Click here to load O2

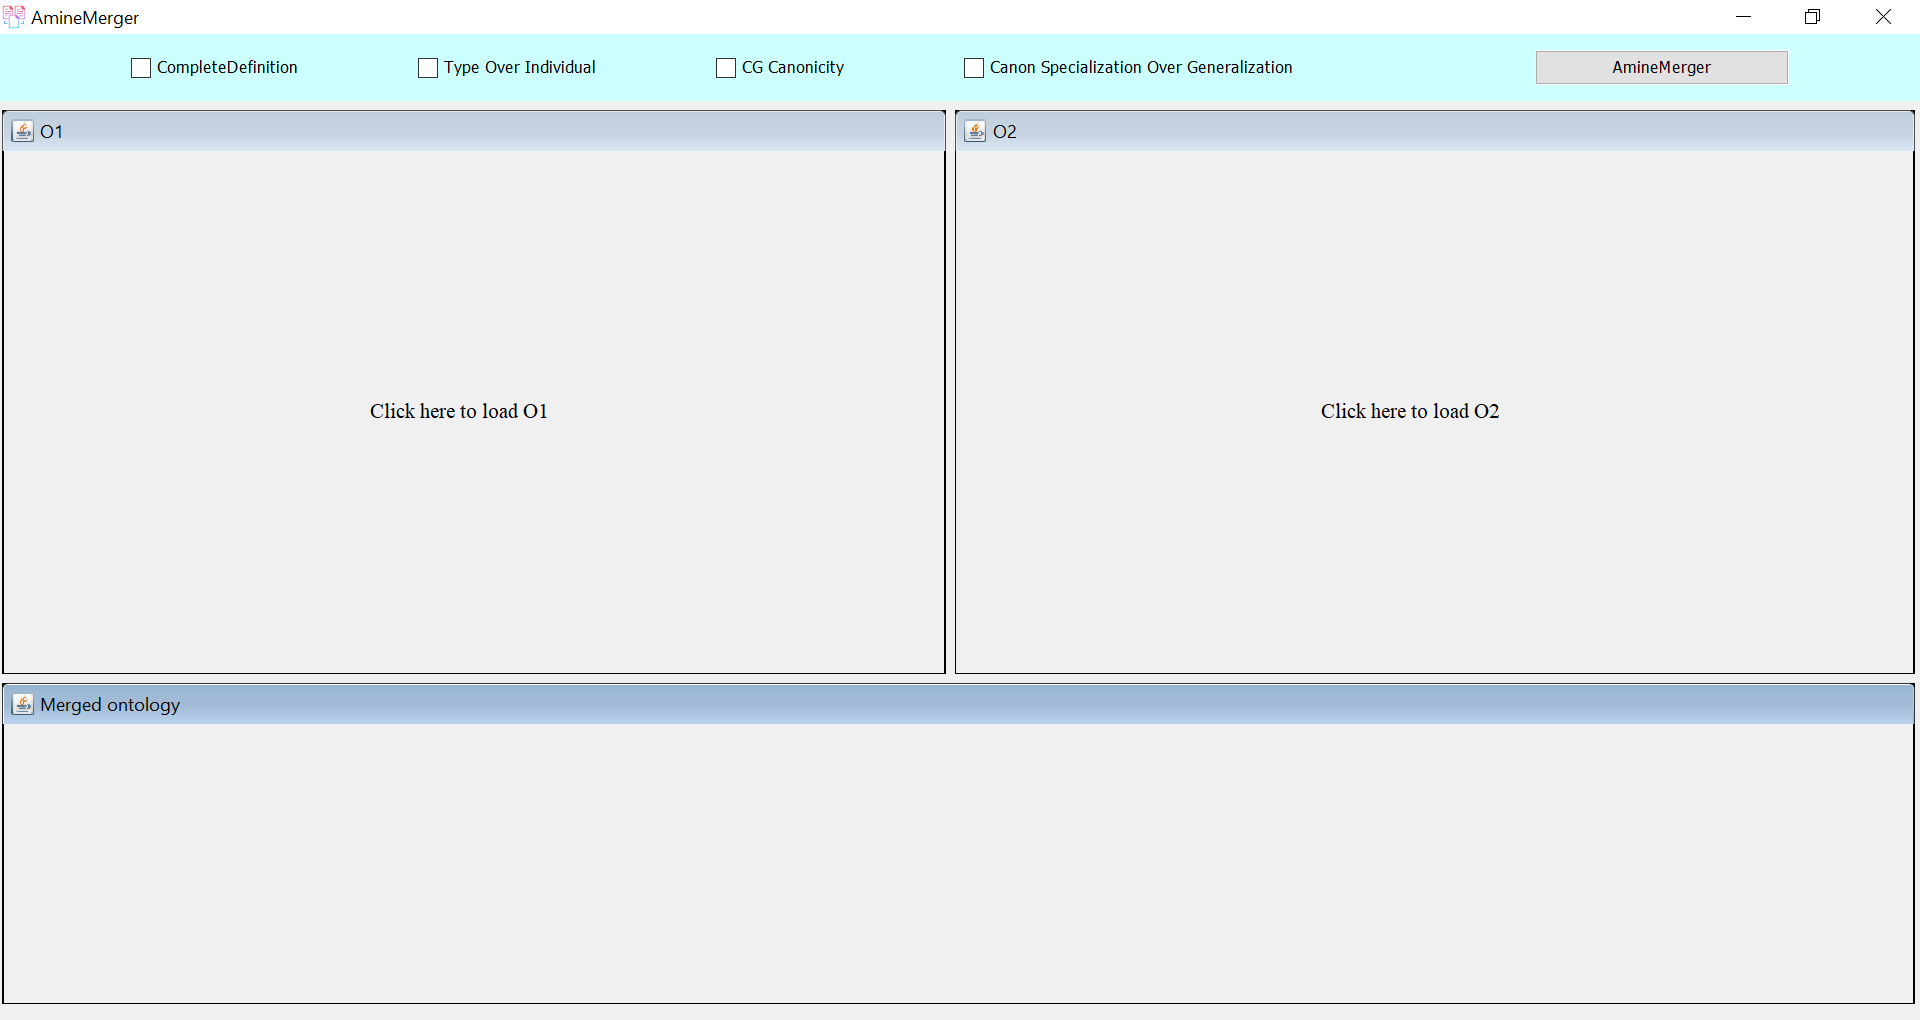pos(1410,411)
